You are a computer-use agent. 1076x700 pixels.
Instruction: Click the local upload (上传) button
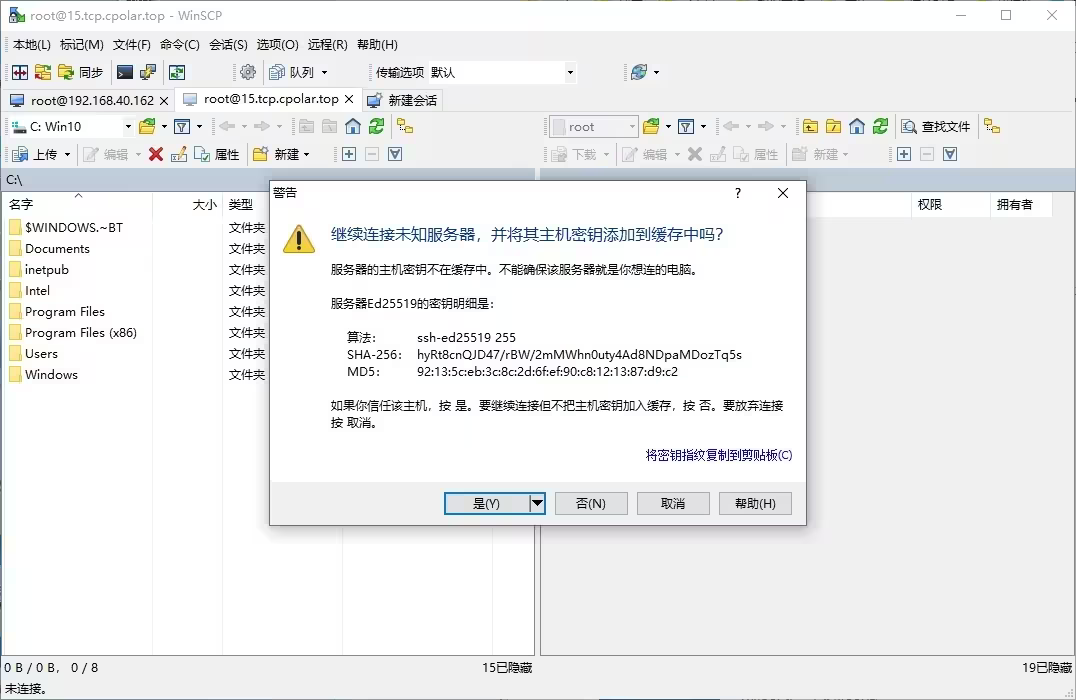click(x=36, y=154)
